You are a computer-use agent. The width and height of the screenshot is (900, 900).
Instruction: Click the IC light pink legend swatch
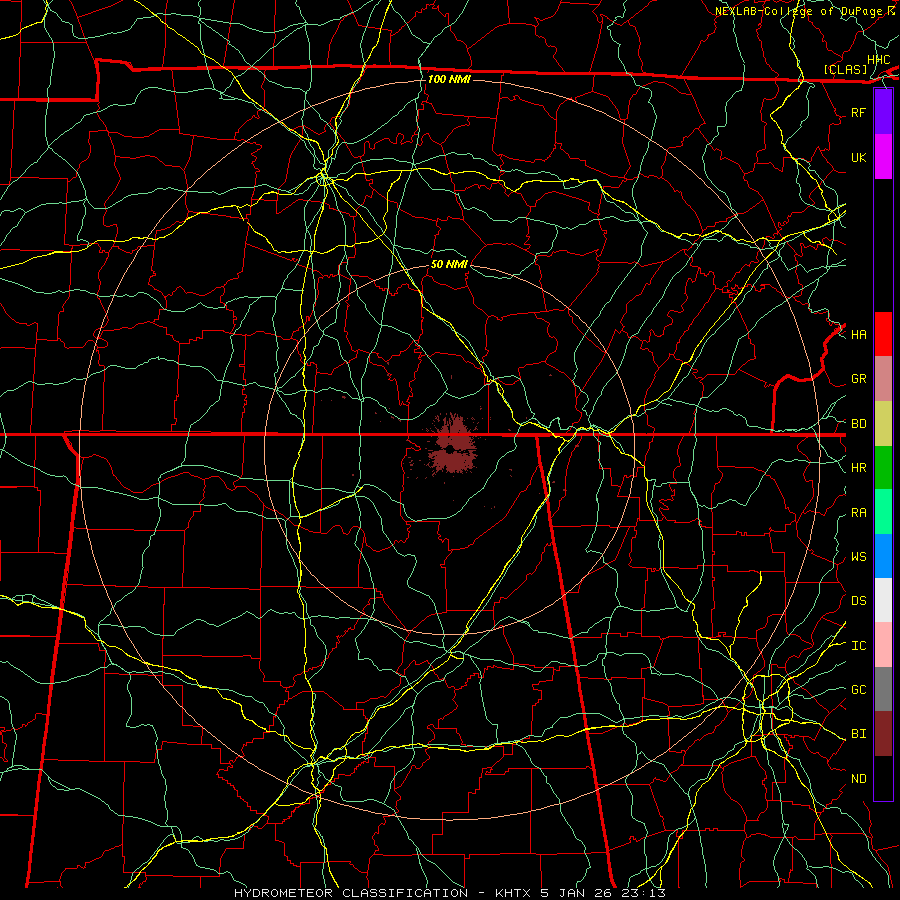pos(883,645)
